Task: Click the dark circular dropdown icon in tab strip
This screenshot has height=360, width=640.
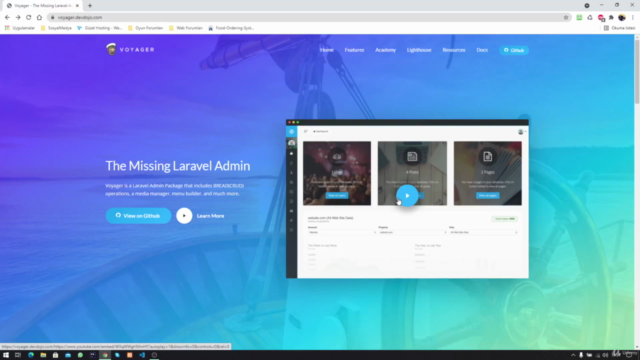Action: pos(587,6)
